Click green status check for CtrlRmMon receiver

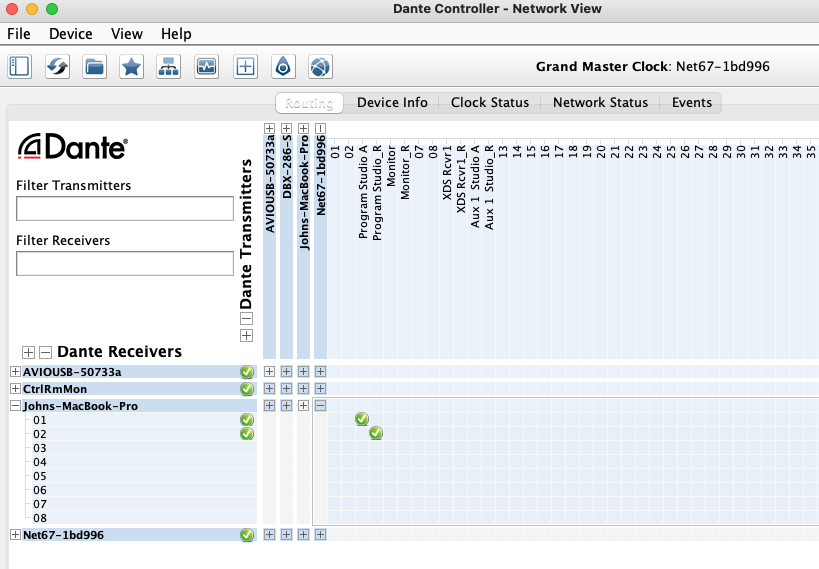(x=247, y=389)
